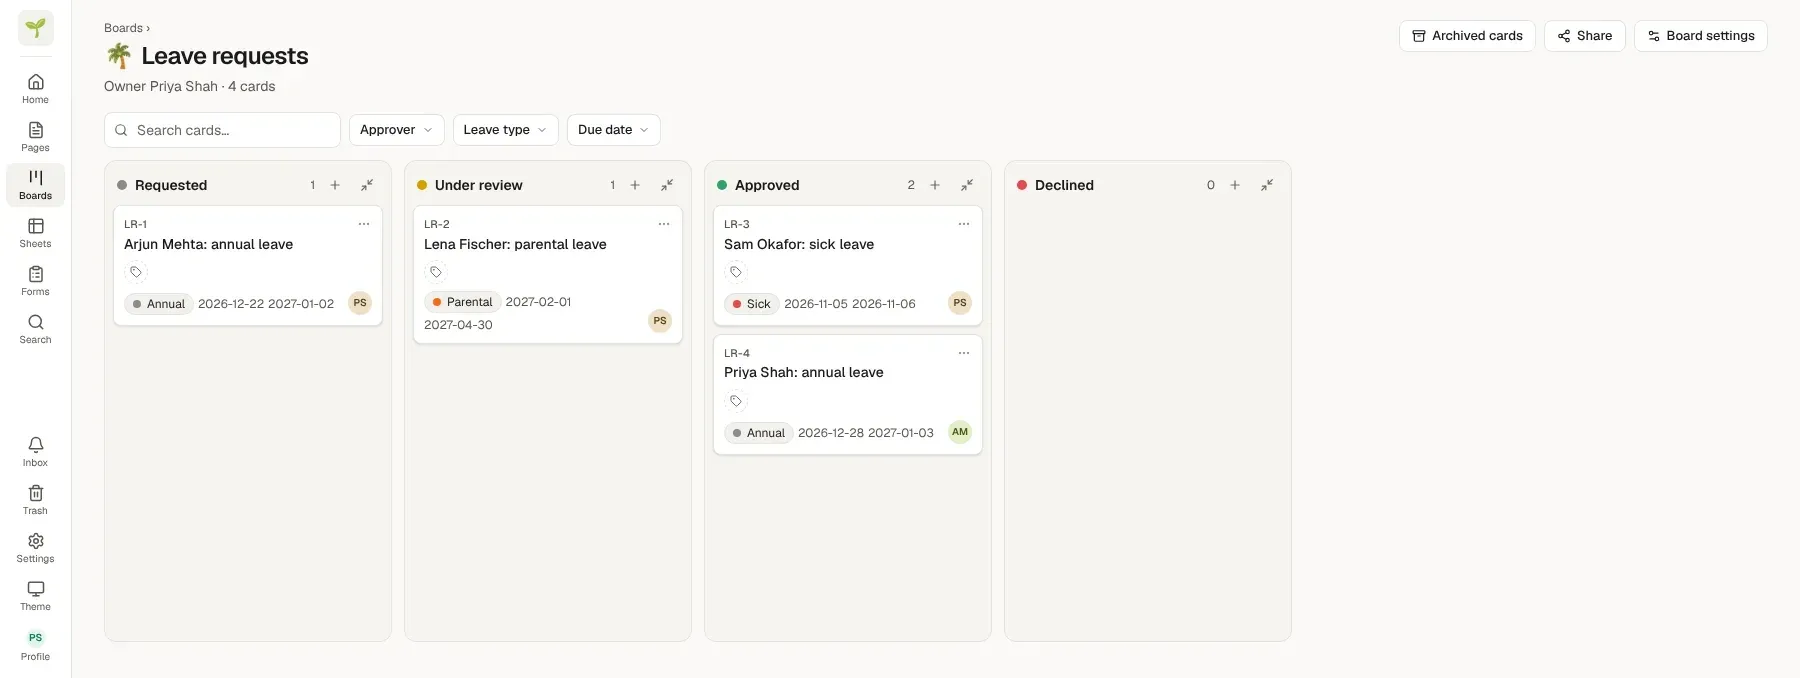Open Settings in the sidebar
This screenshot has width=1800, height=678.
click(36, 548)
